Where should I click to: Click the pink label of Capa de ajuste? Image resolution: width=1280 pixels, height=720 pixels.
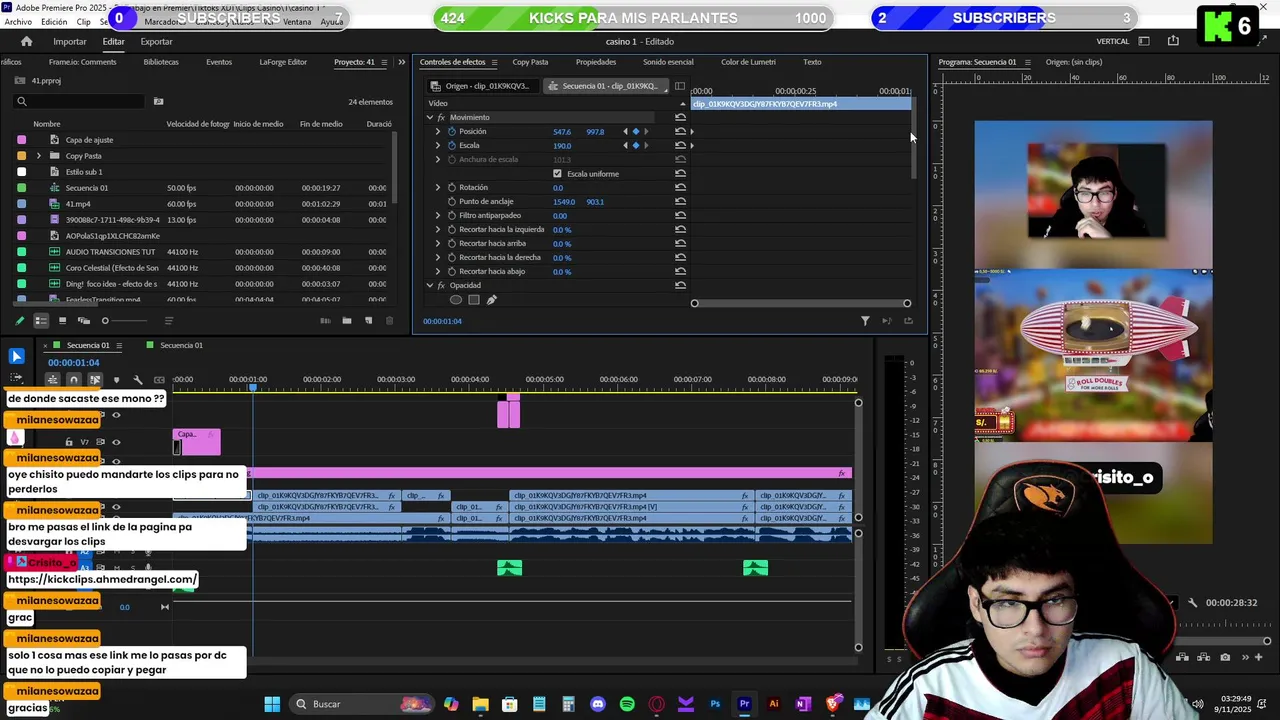point(22,140)
